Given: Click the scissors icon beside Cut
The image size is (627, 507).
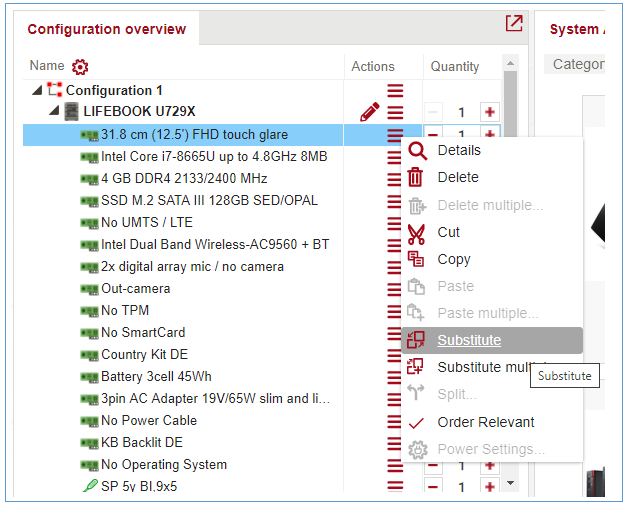Looking at the screenshot, I should [x=416, y=234].
